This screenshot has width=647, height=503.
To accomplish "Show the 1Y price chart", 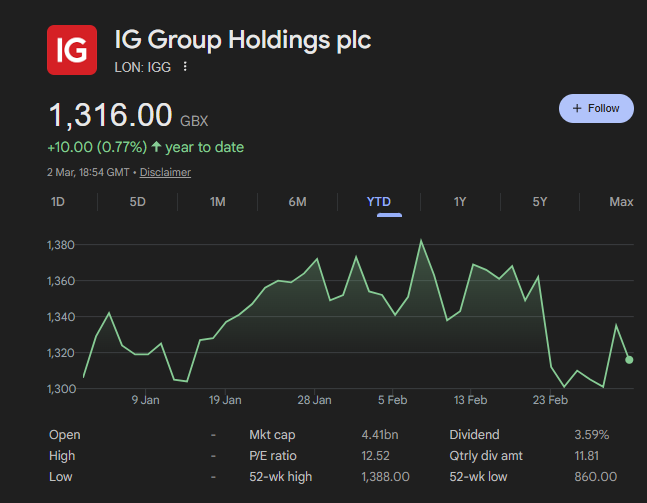I will point(460,202).
